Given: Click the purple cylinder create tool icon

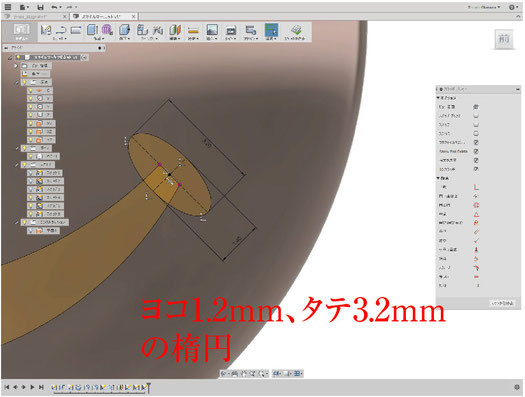Looking at the screenshot, I should point(107,30).
